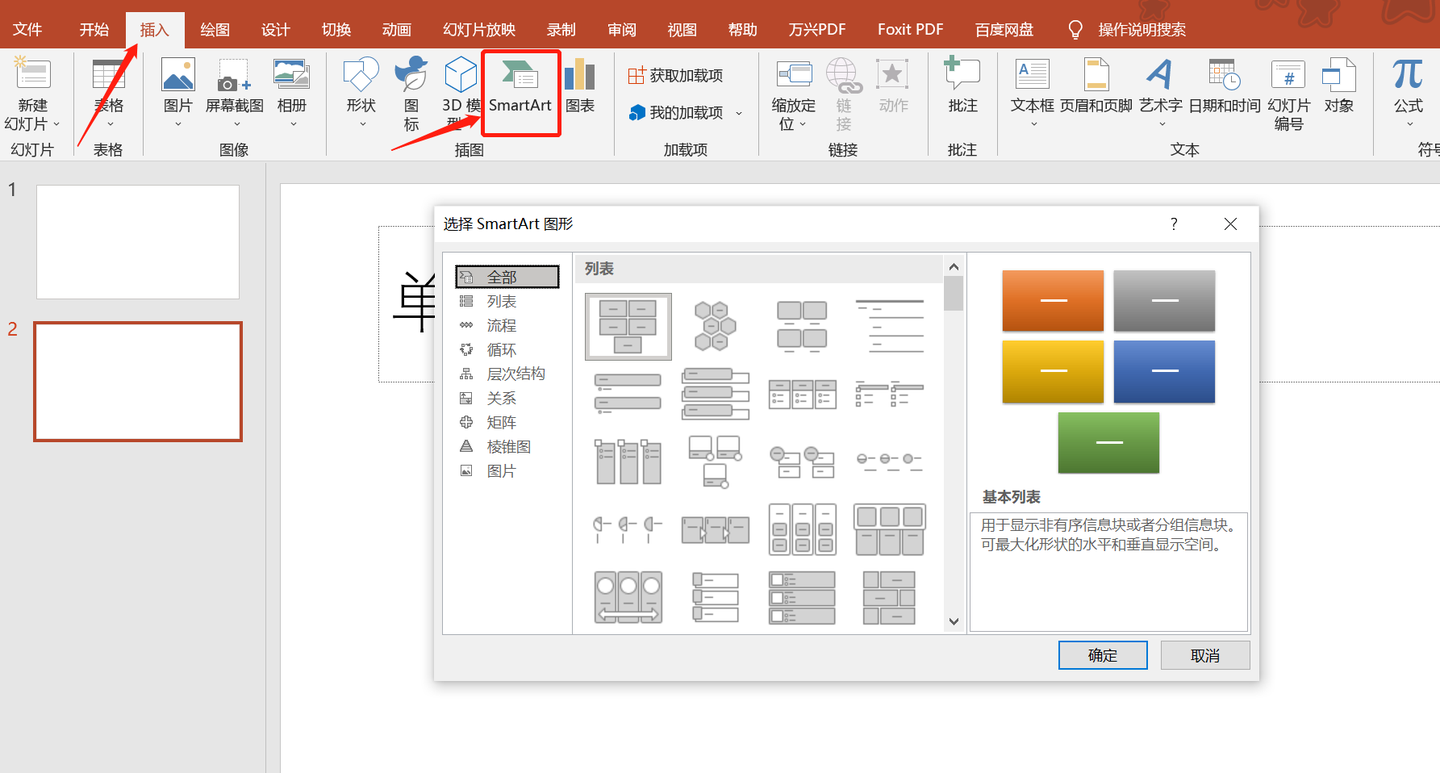Click the 图片 picture icon
Screen dimensions: 1440x773
pos(178,74)
